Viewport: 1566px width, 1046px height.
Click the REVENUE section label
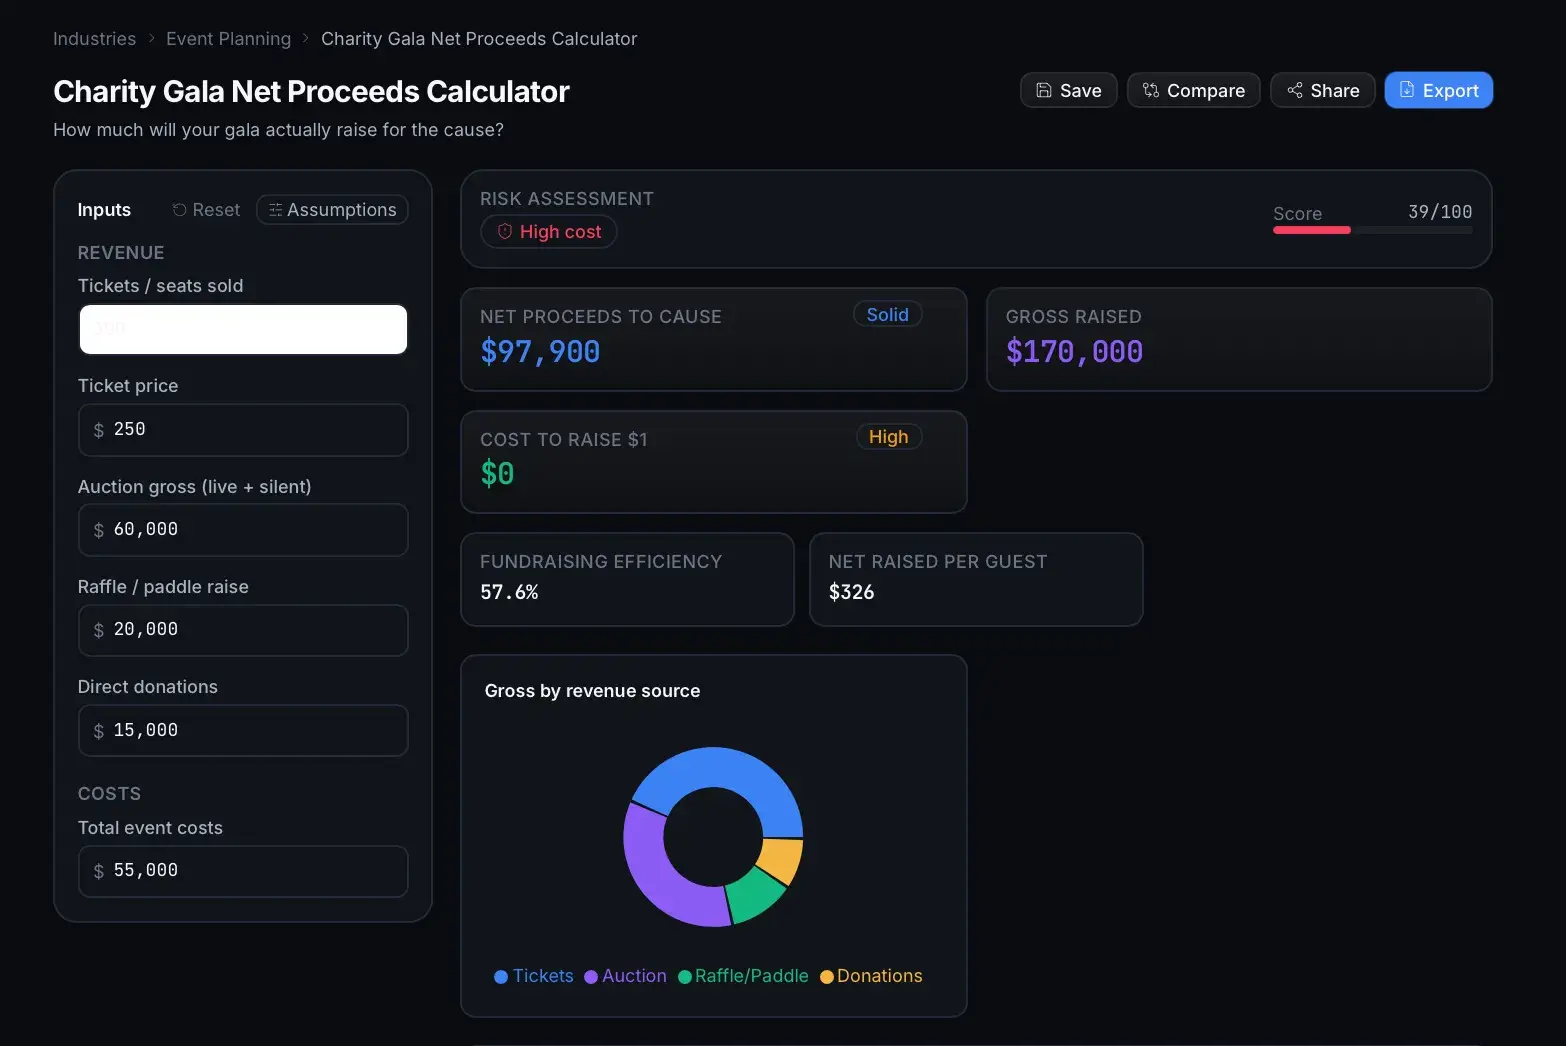pyautogui.click(x=121, y=253)
